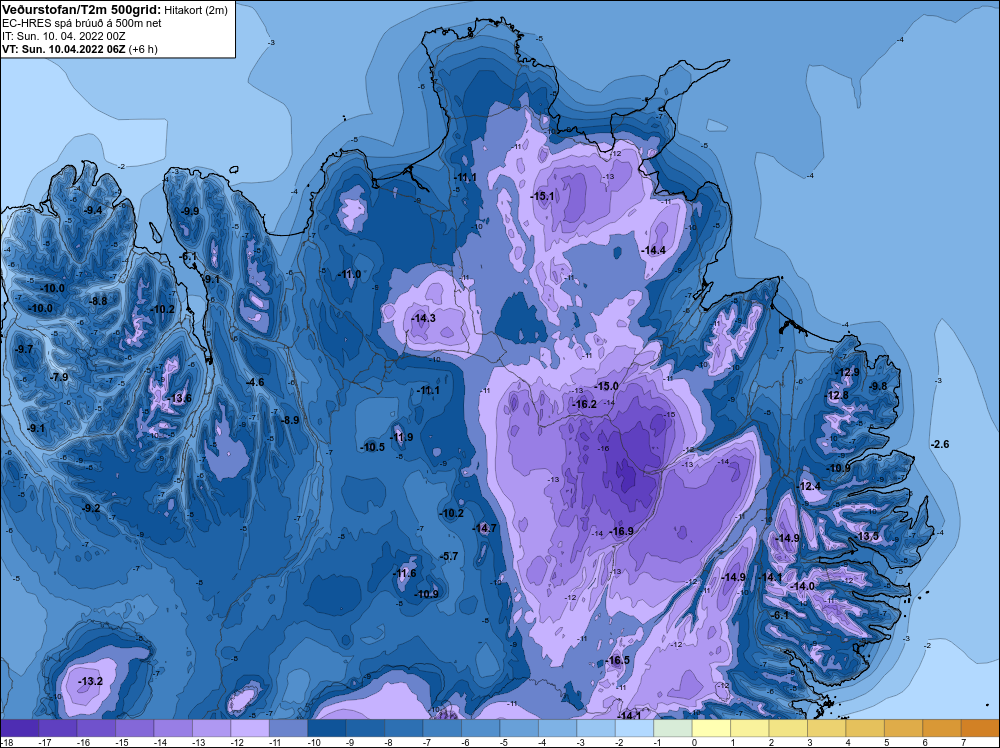Click the -13.2 temperature label
This screenshot has width=1000, height=748.
click(x=90, y=682)
